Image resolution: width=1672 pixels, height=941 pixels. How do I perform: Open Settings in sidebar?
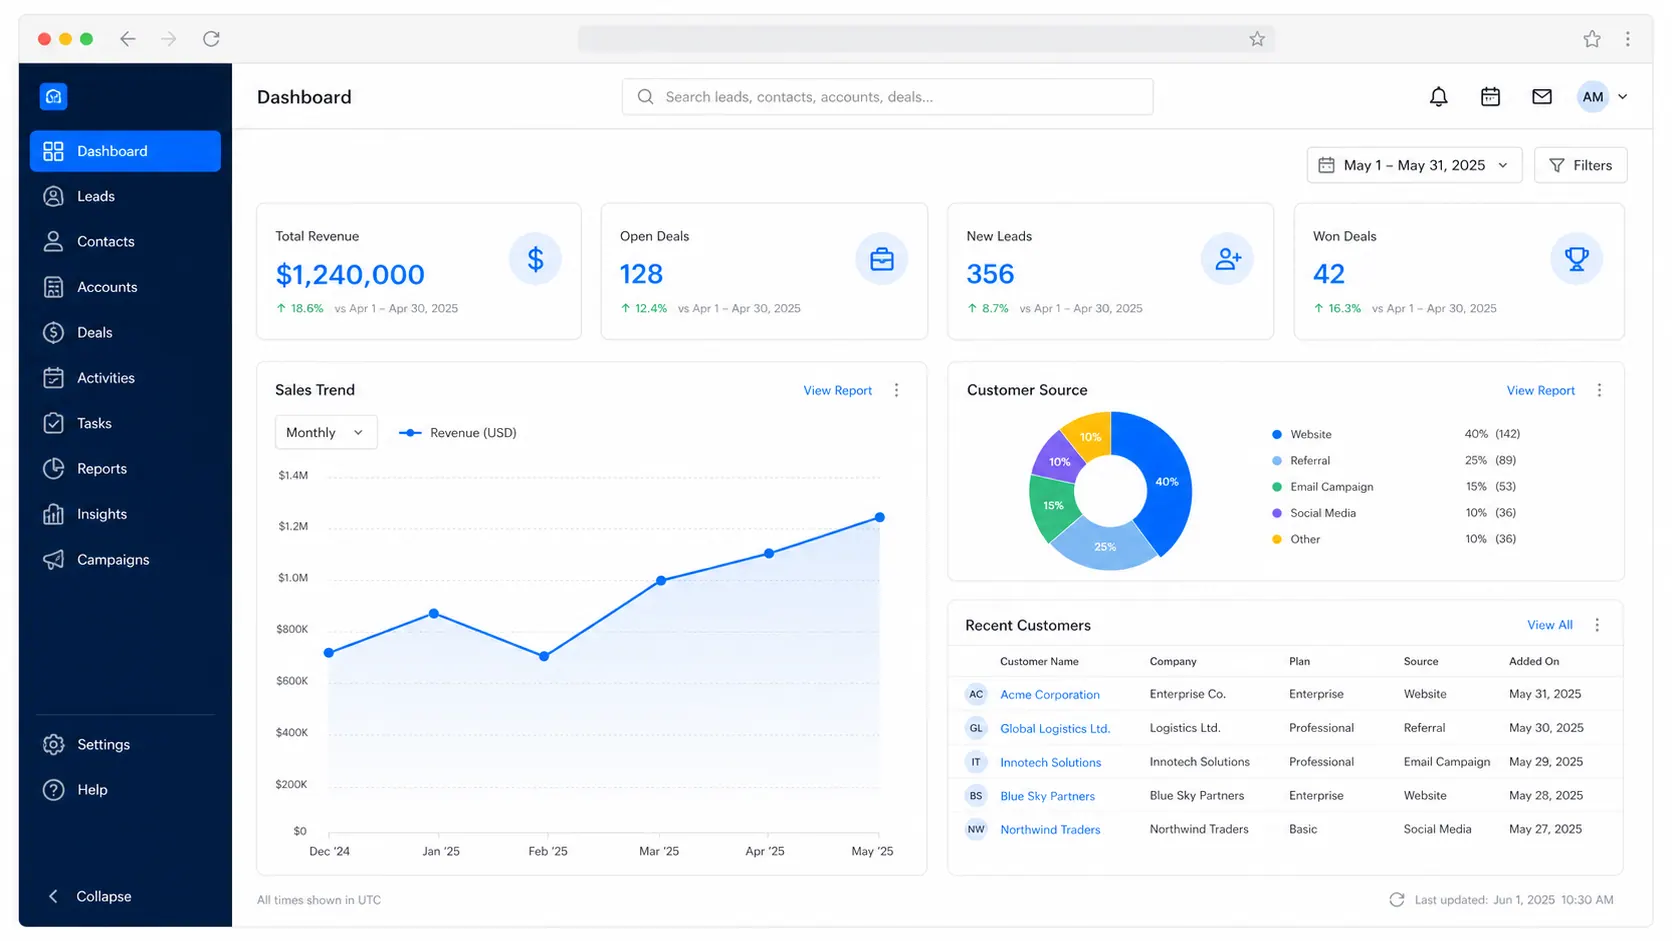point(125,745)
